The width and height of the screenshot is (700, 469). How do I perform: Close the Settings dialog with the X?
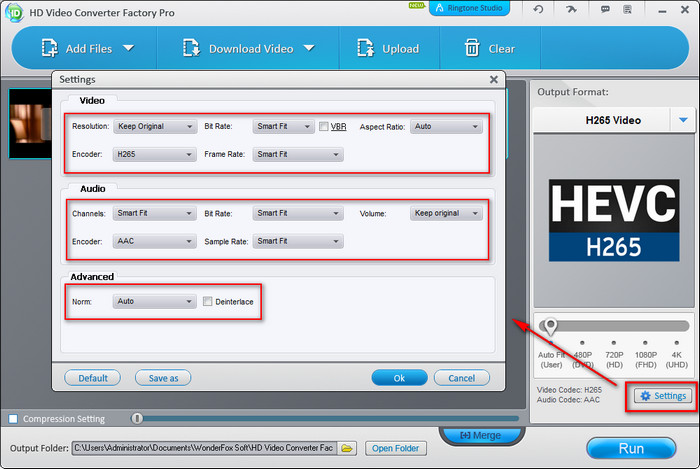point(493,79)
